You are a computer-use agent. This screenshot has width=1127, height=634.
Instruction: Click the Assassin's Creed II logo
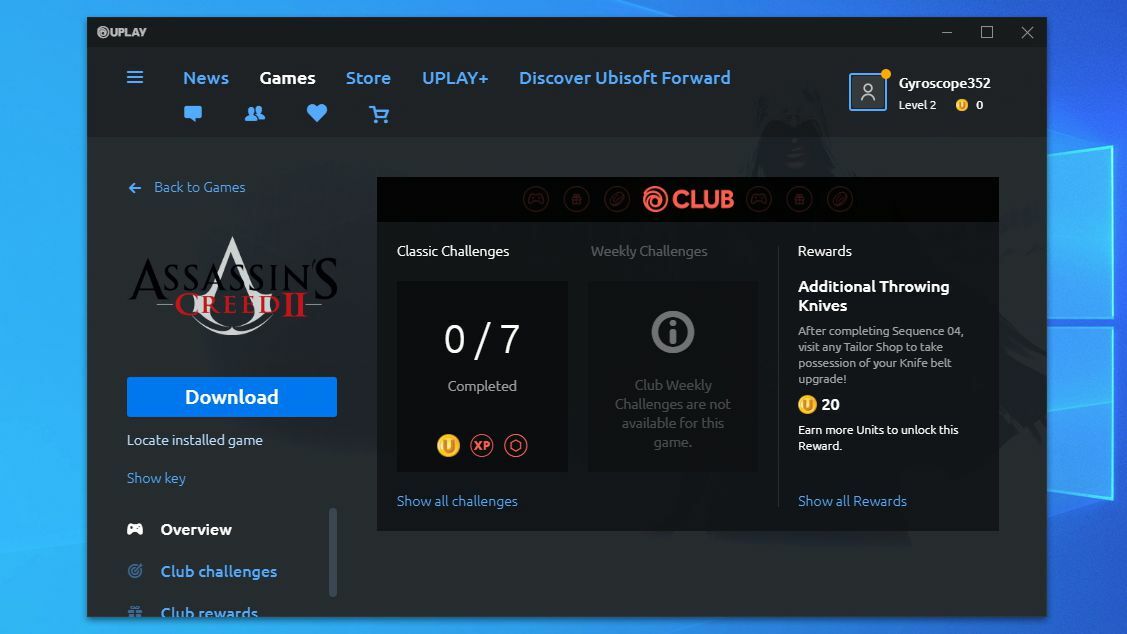[232, 285]
